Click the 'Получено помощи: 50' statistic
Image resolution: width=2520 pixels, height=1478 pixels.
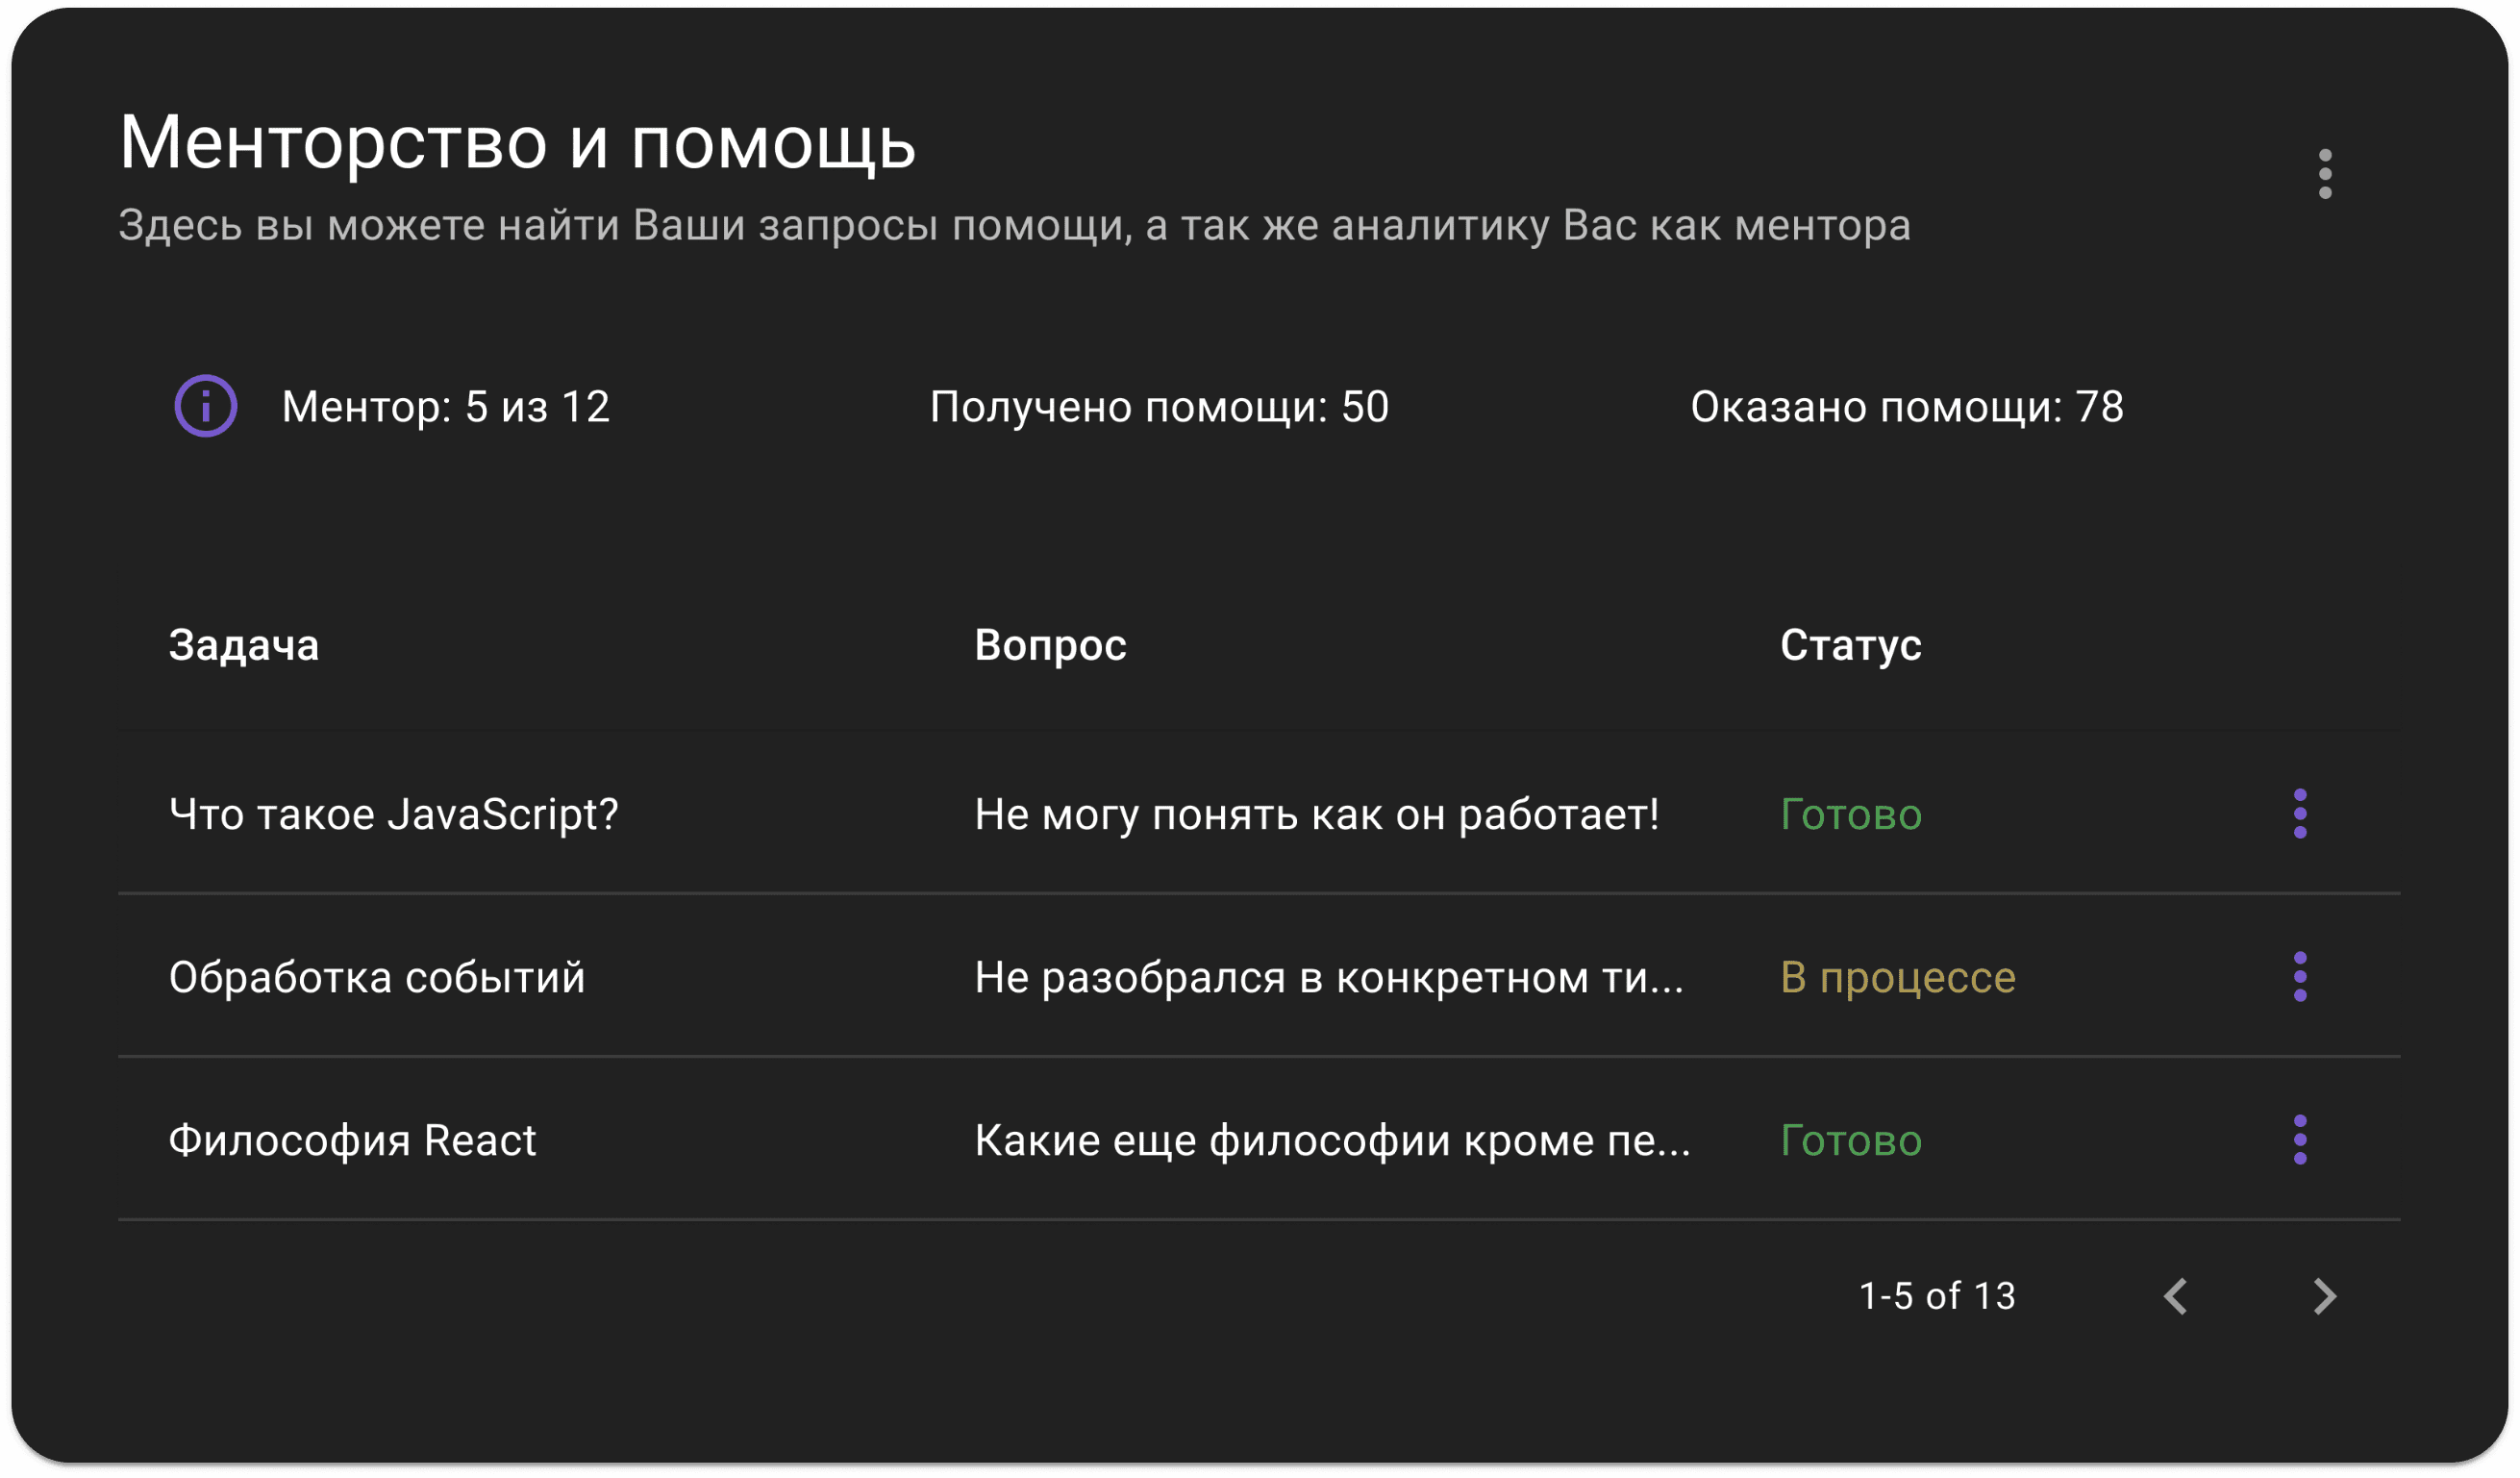1159,407
